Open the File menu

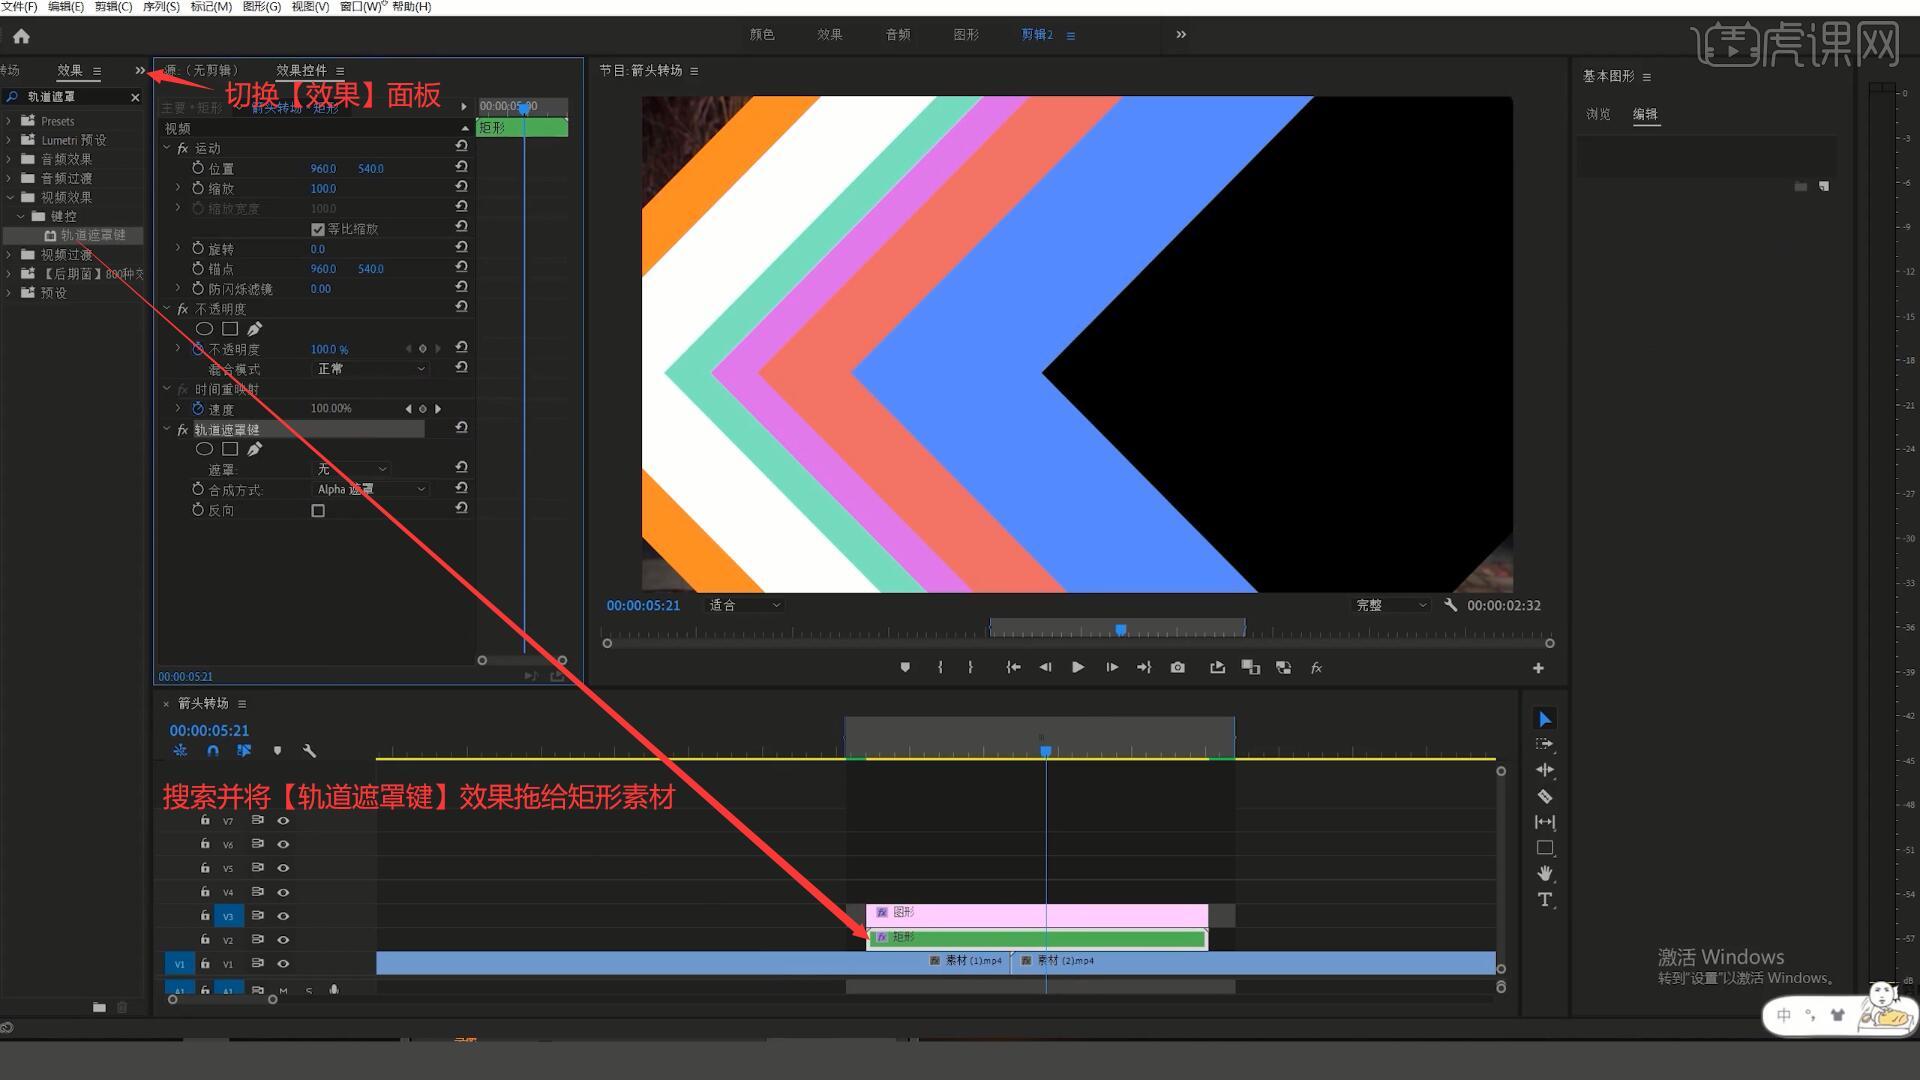pos(19,7)
